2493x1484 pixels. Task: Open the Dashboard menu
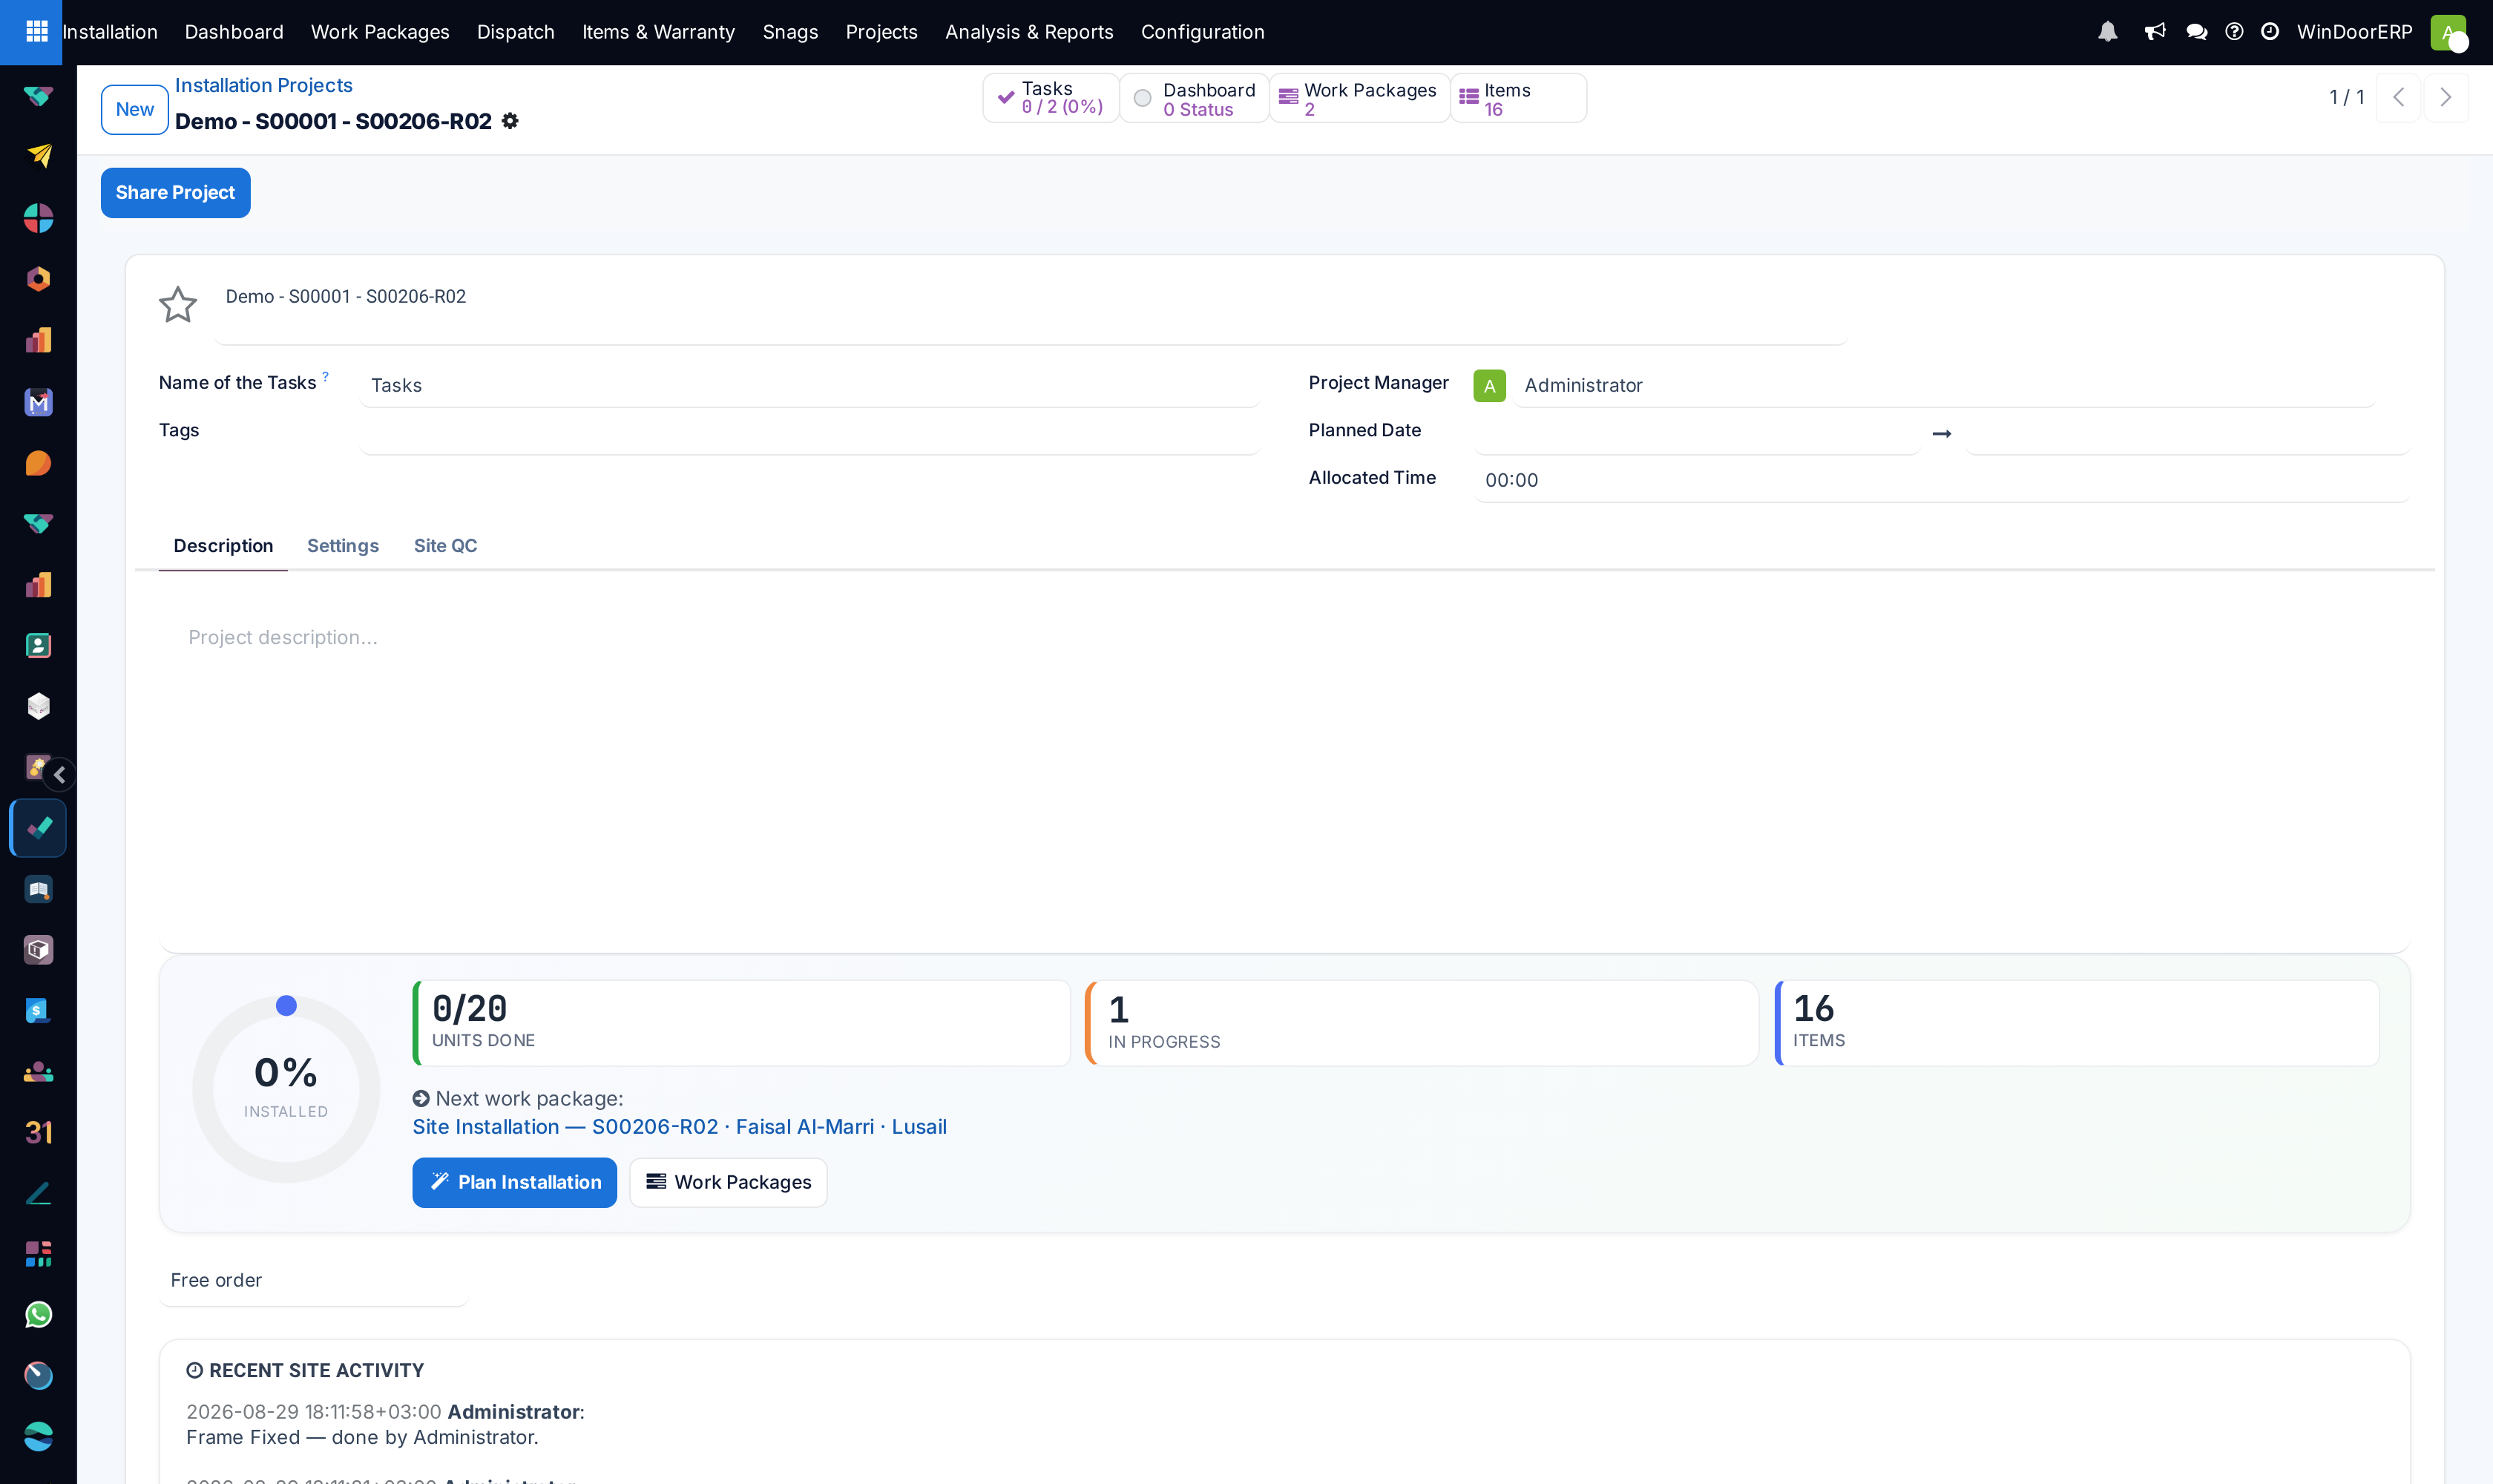[x=234, y=32]
